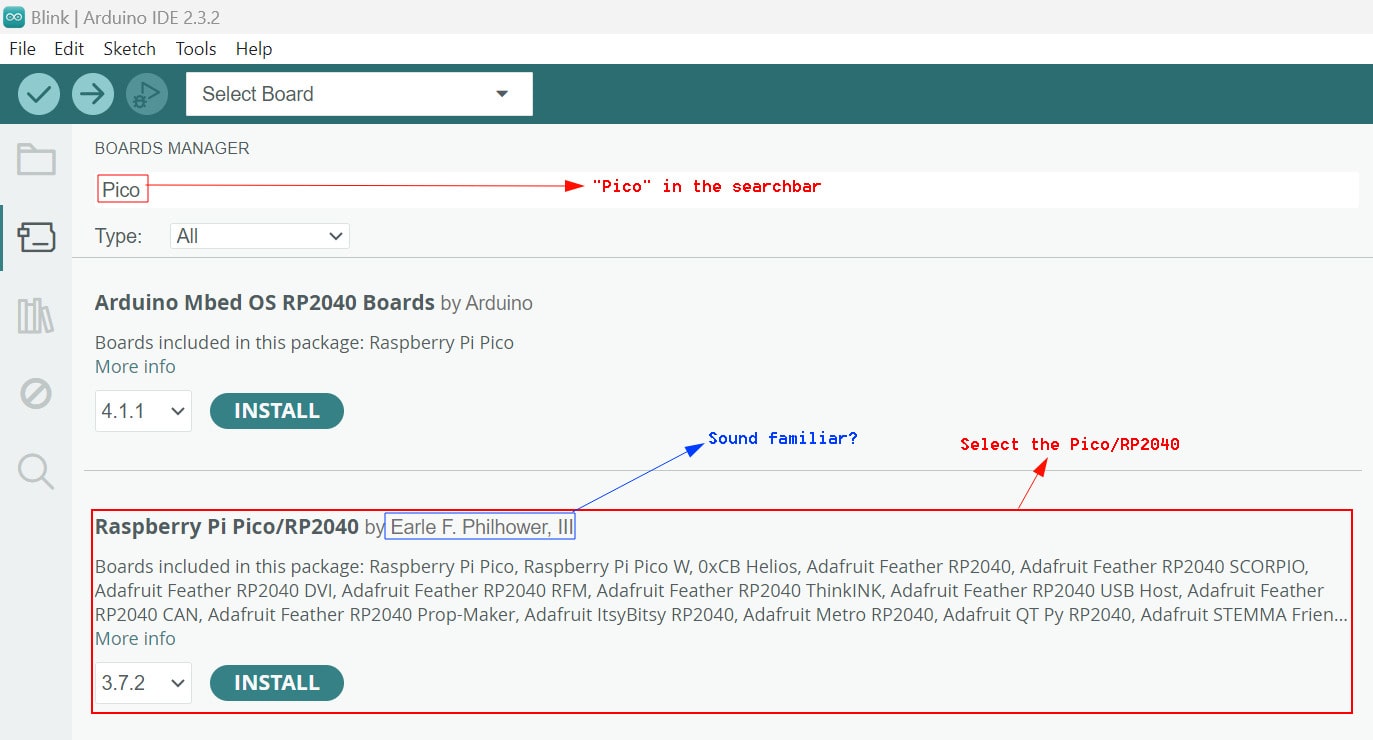Click the author name Earle F. Philhower, III

[x=480, y=527]
